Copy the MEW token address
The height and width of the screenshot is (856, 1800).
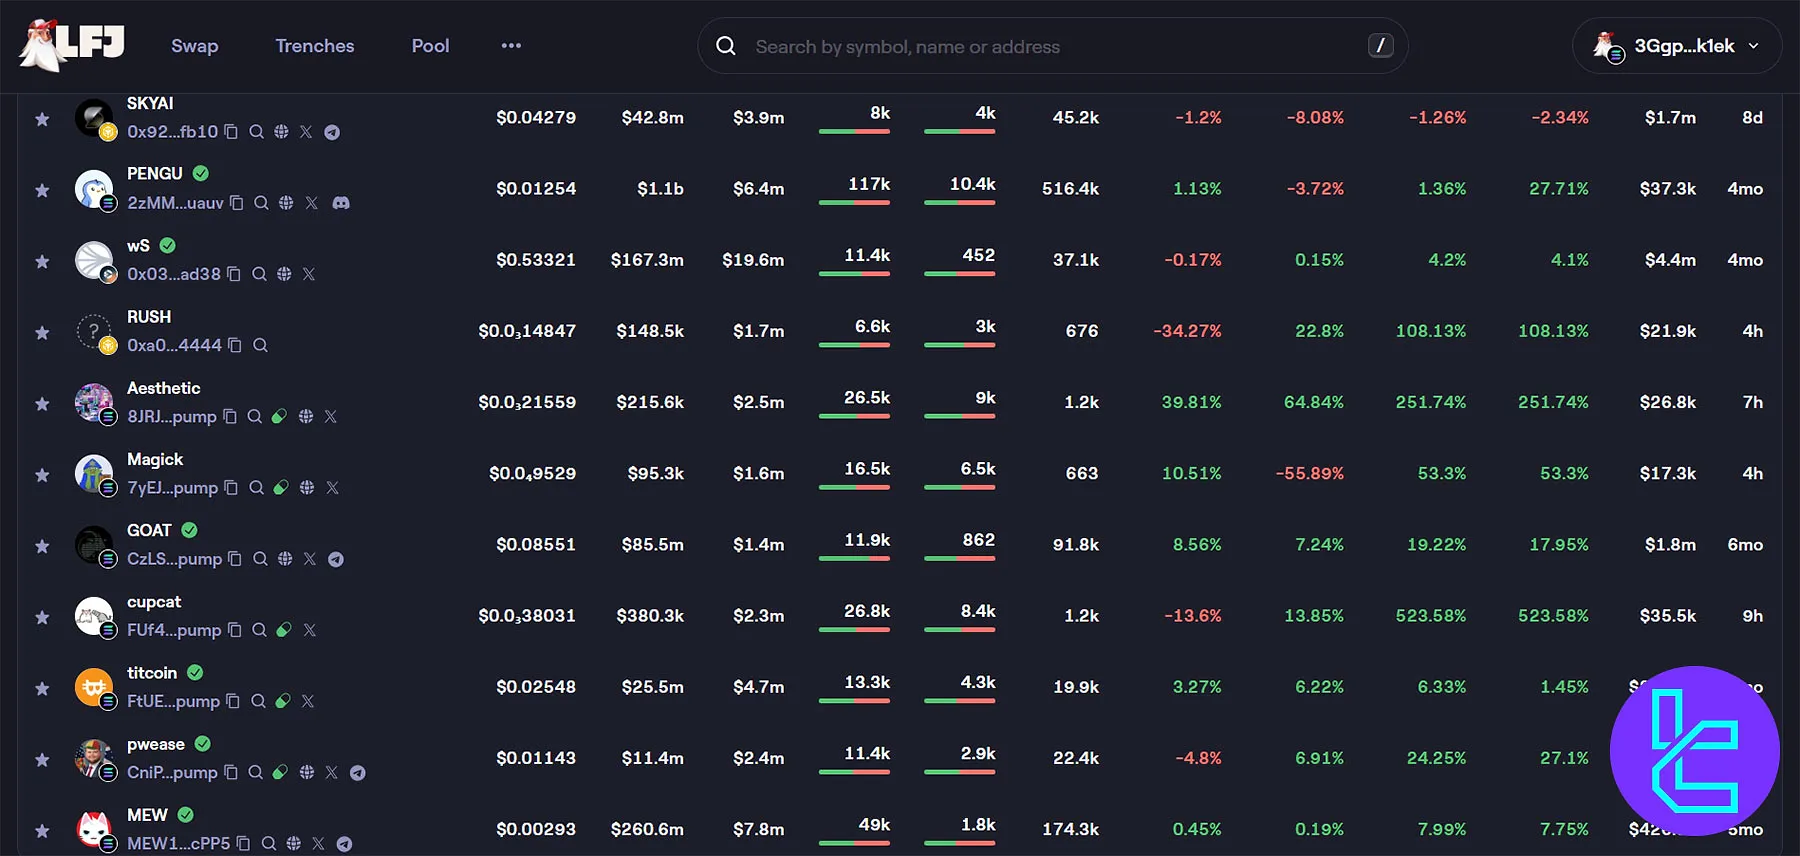[x=243, y=844]
